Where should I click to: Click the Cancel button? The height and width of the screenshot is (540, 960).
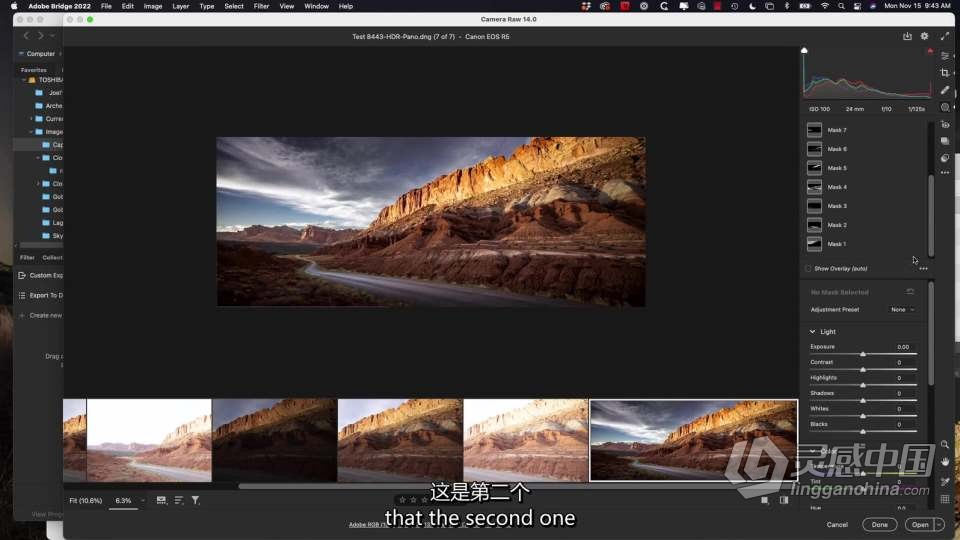pos(837,525)
